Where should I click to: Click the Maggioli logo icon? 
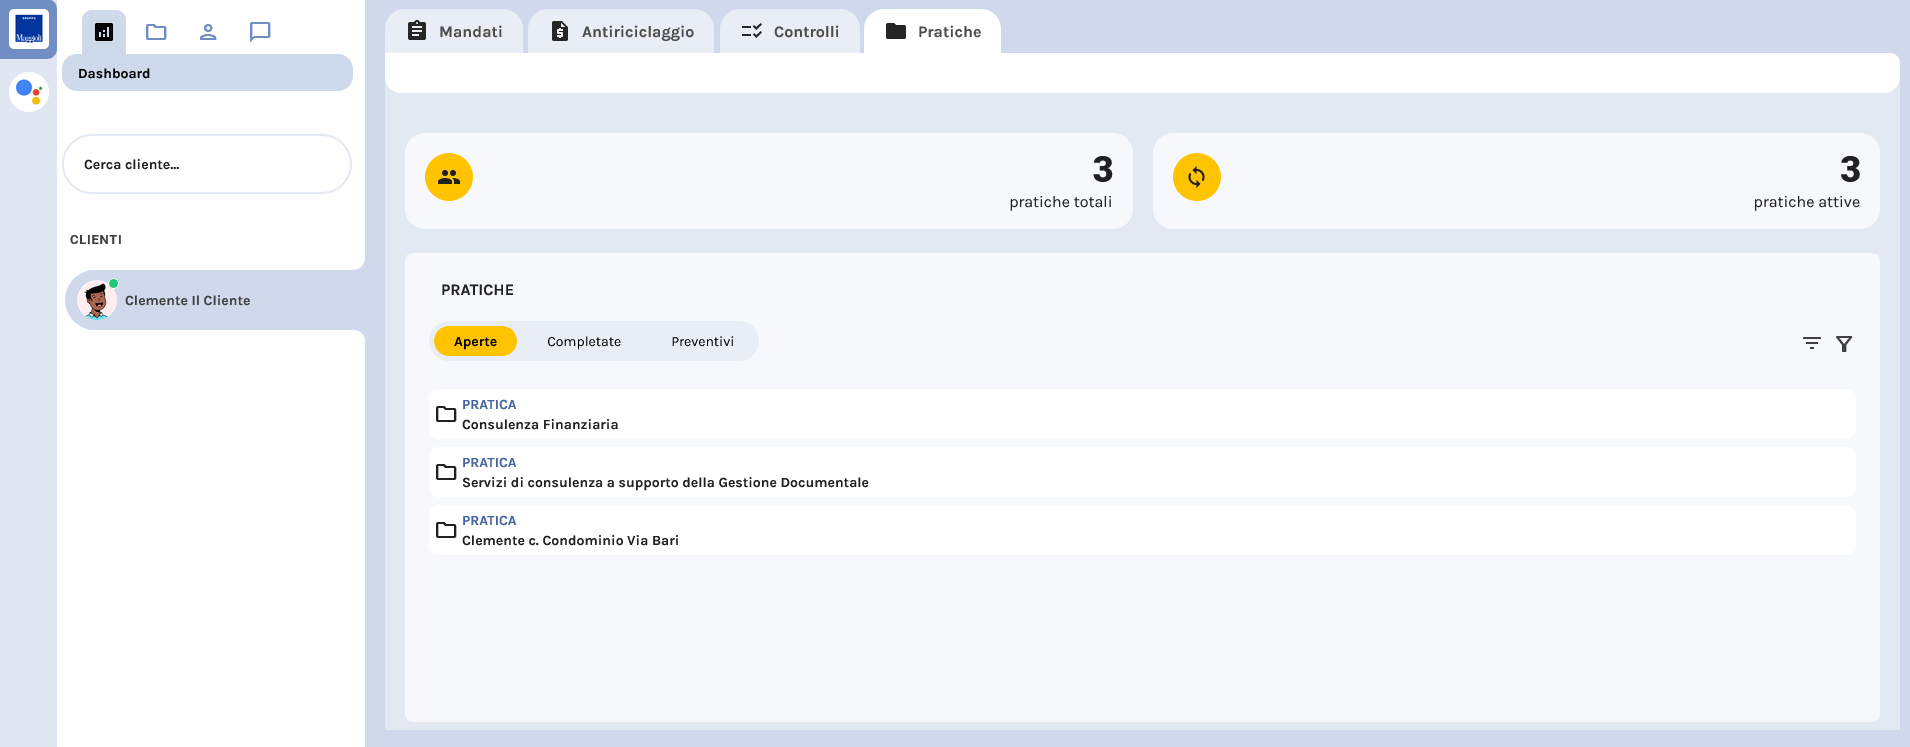tap(28, 29)
